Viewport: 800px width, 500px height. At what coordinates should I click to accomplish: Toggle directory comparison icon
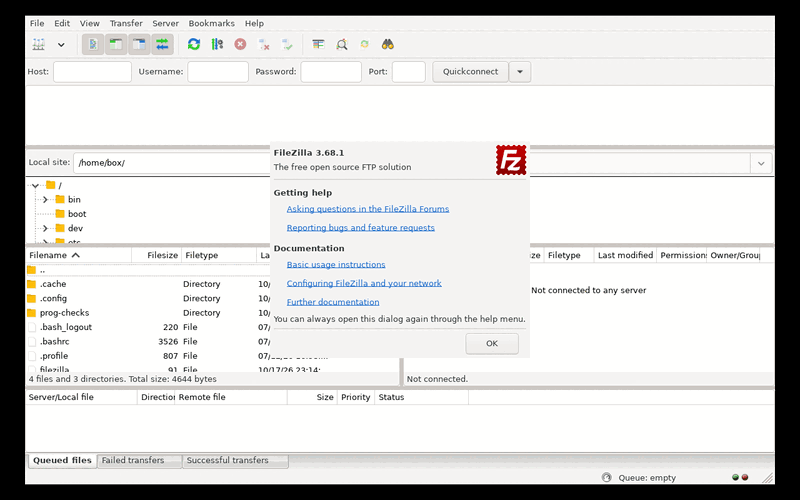pos(342,44)
